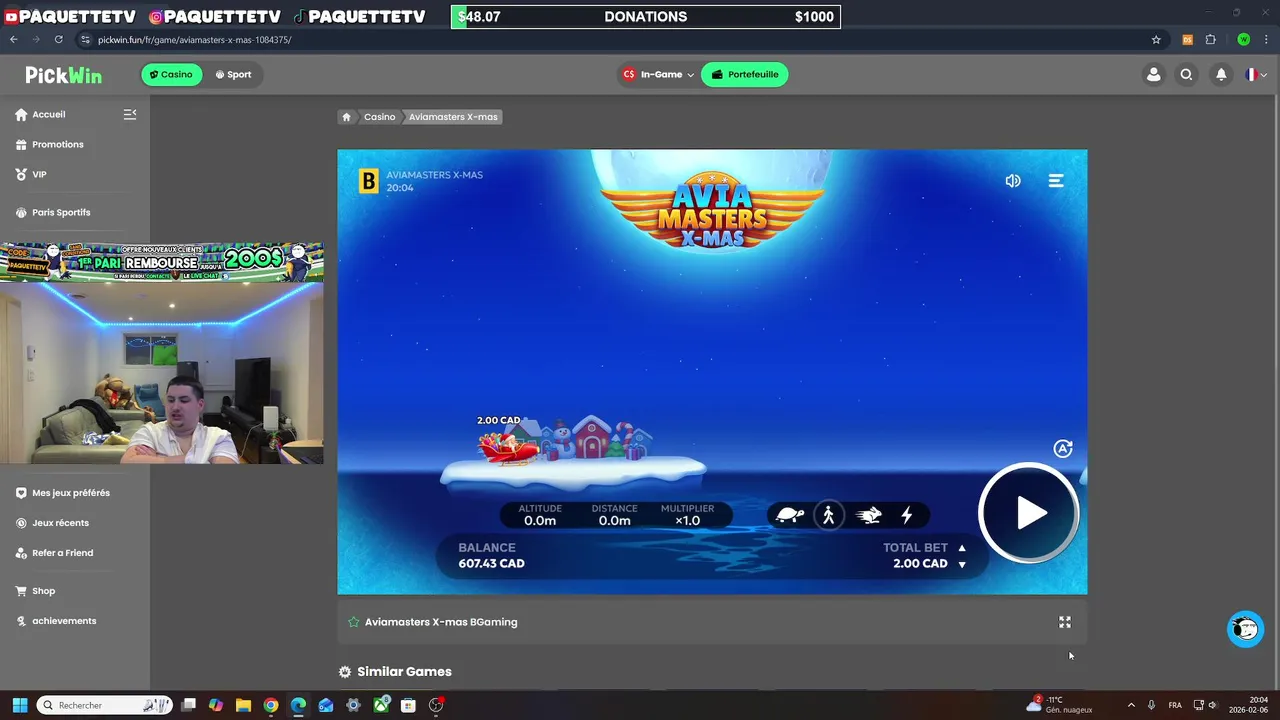The width and height of the screenshot is (1280, 720).
Task: Select the turtle slow speed
Action: tap(790, 515)
